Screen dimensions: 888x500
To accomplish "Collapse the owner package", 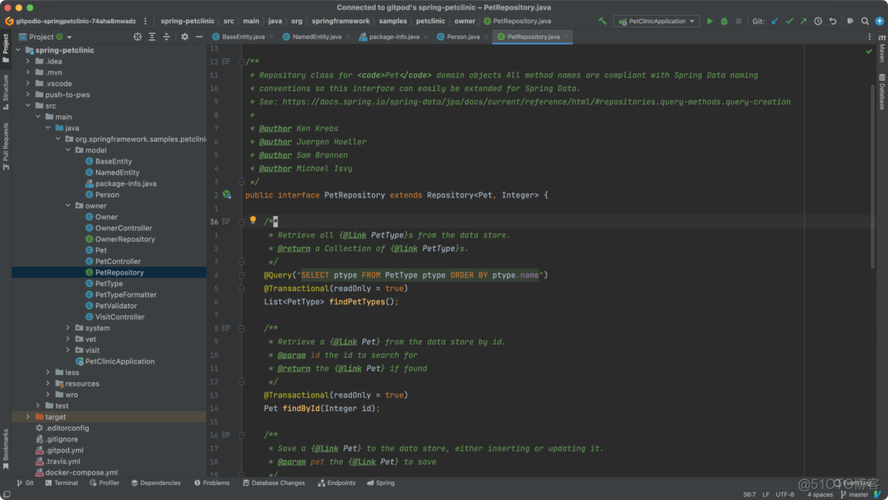I will (68, 206).
